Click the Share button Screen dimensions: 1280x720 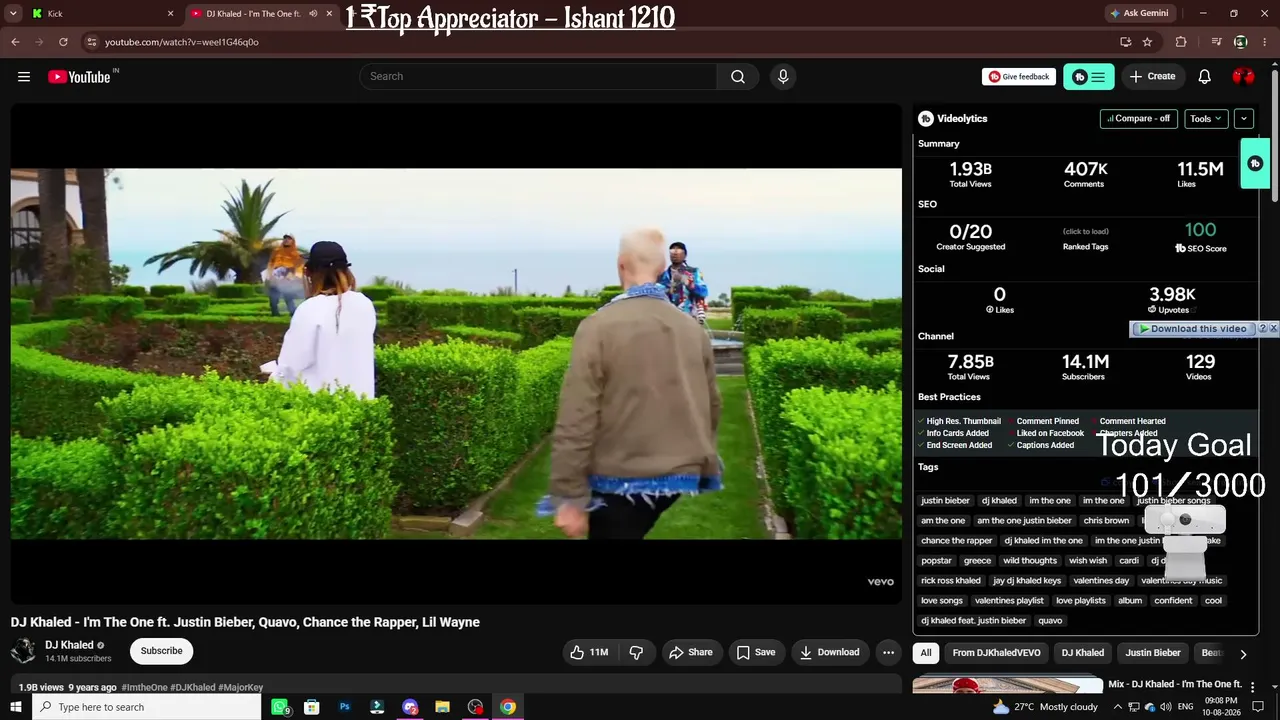coord(691,652)
